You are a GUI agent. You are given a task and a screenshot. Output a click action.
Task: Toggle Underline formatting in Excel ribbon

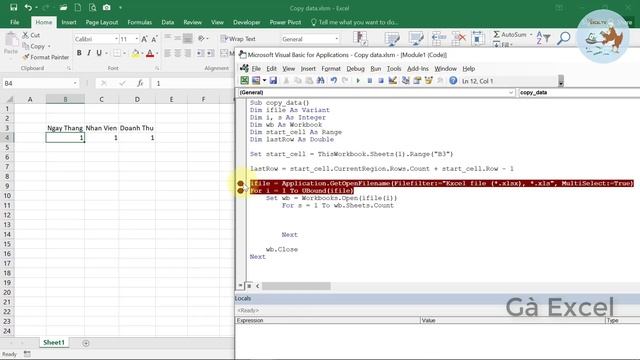(x=99, y=53)
